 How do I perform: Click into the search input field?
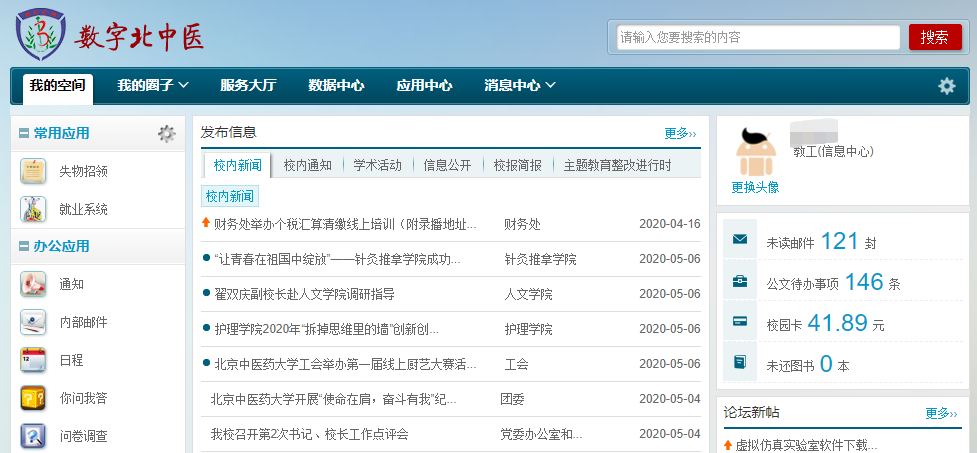758,38
